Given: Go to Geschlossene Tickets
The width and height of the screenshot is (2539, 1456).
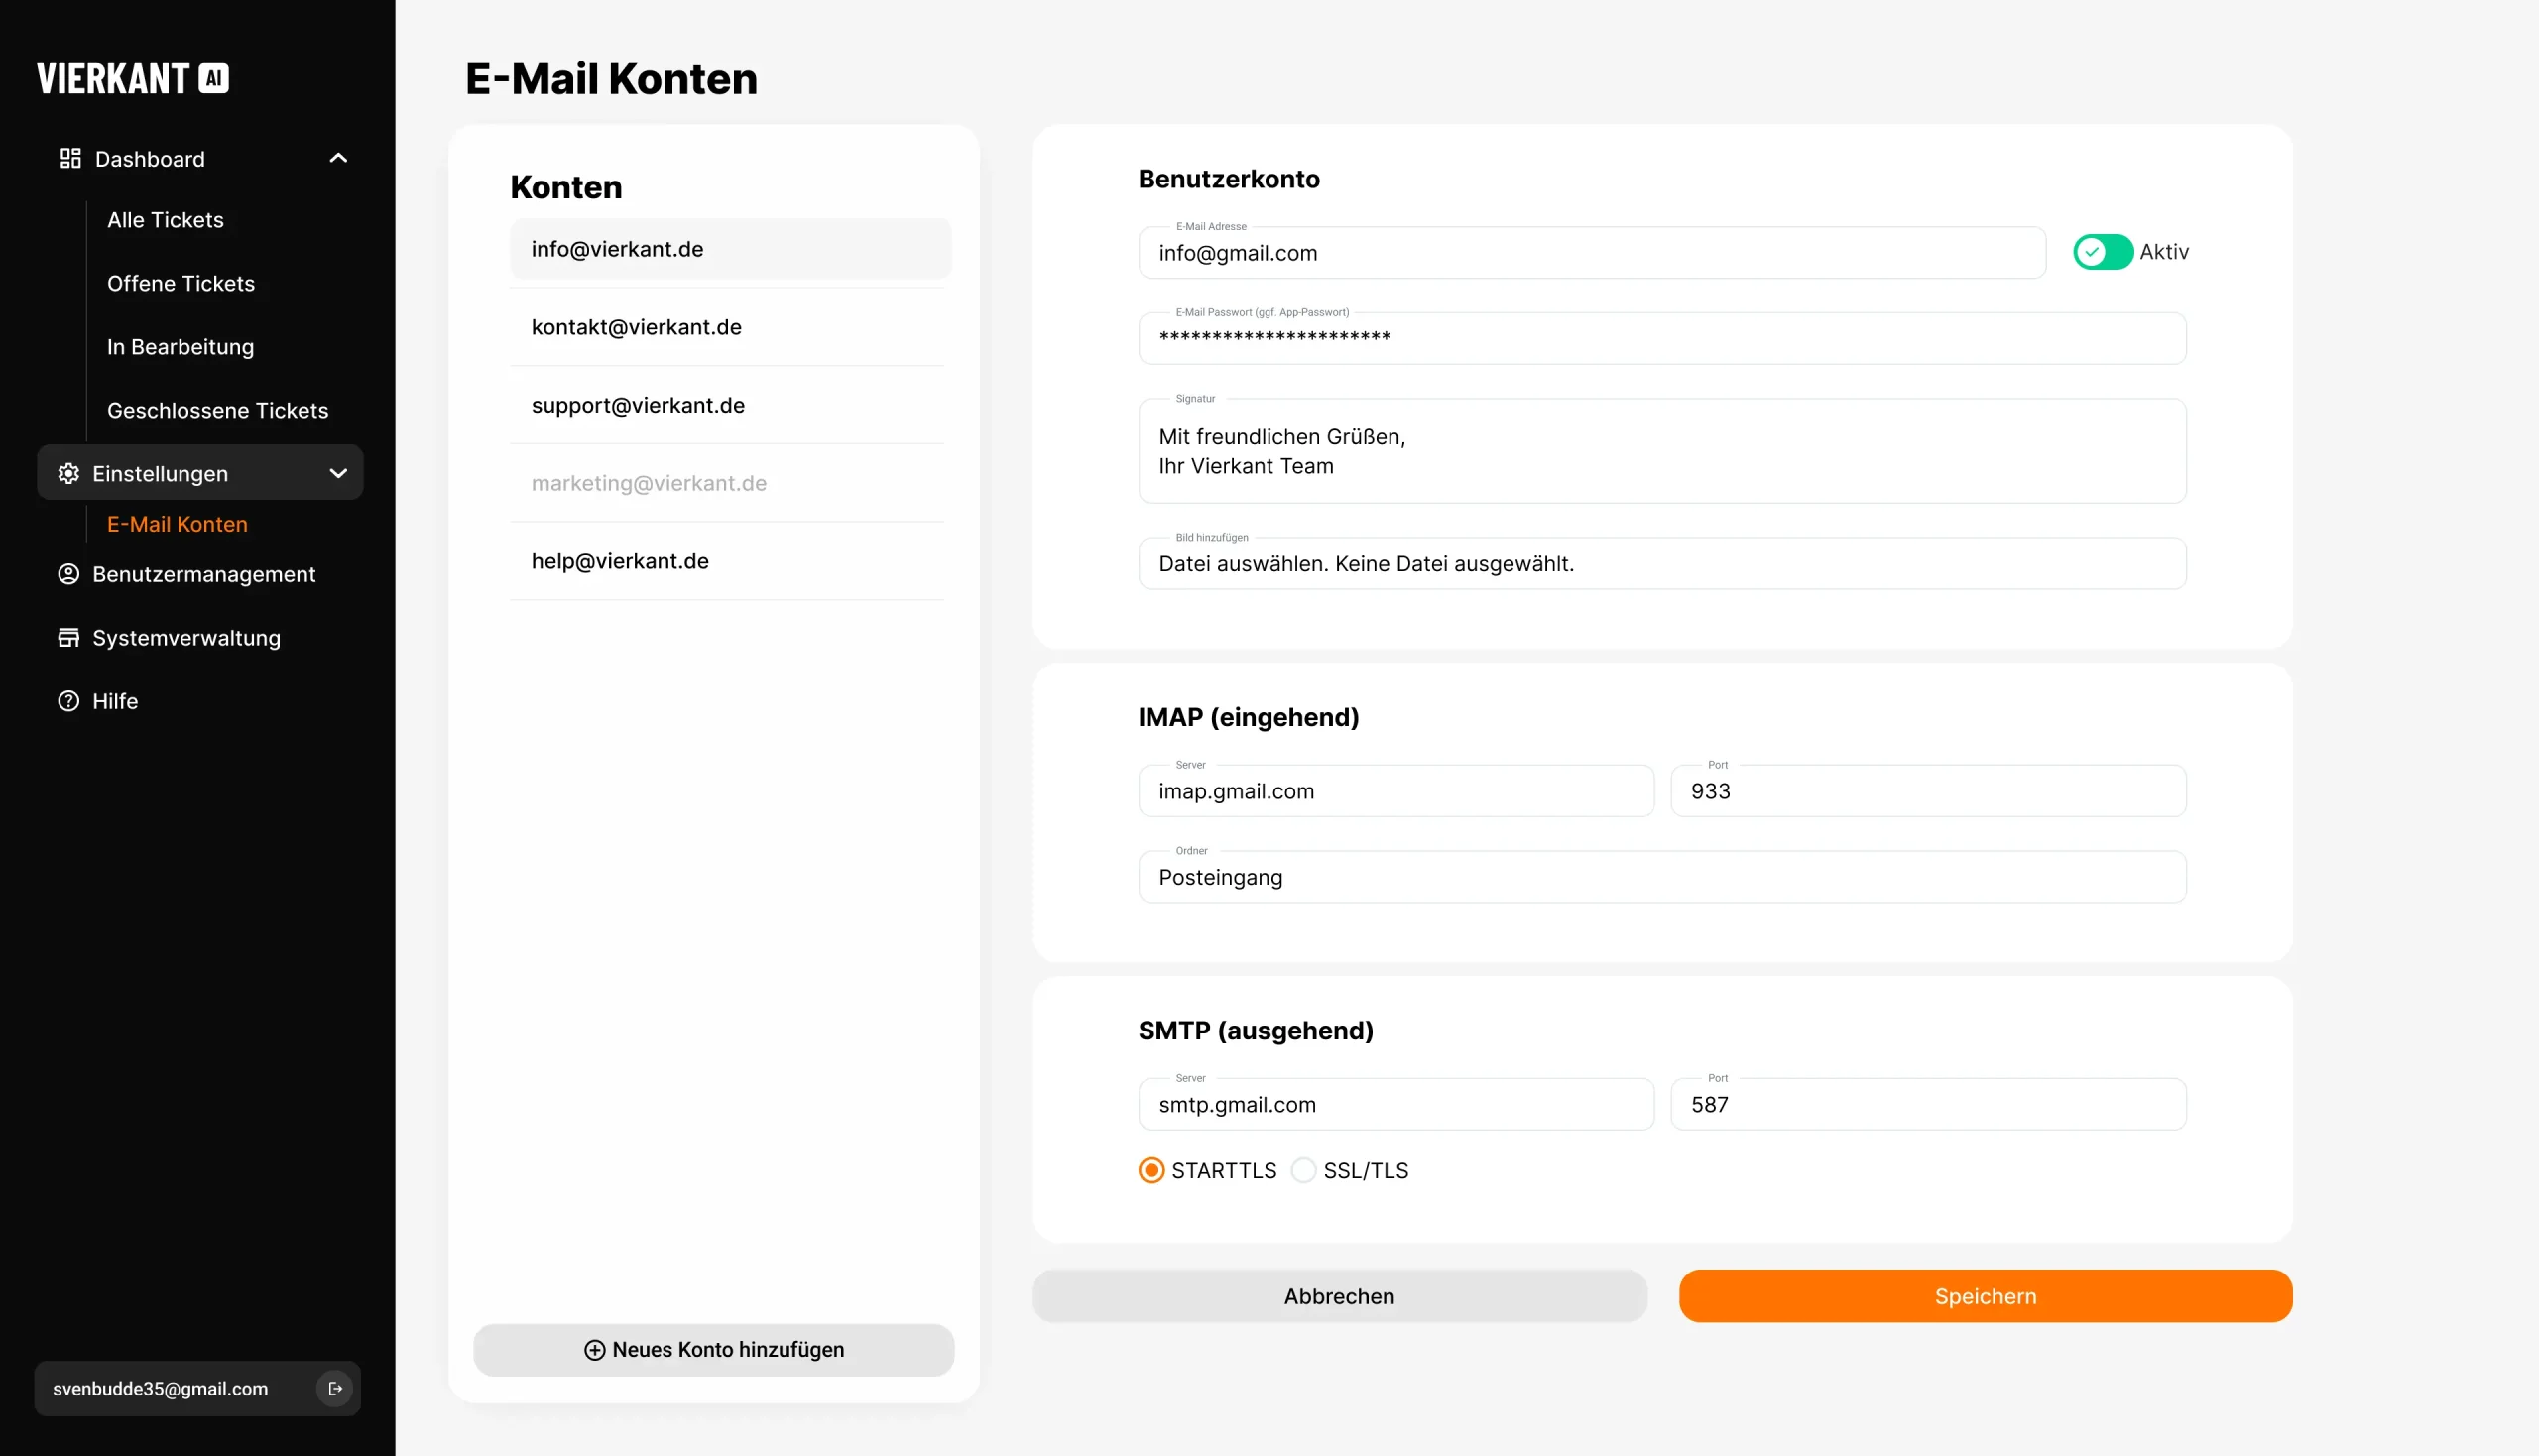Looking at the screenshot, I should (x=217, y=410).
